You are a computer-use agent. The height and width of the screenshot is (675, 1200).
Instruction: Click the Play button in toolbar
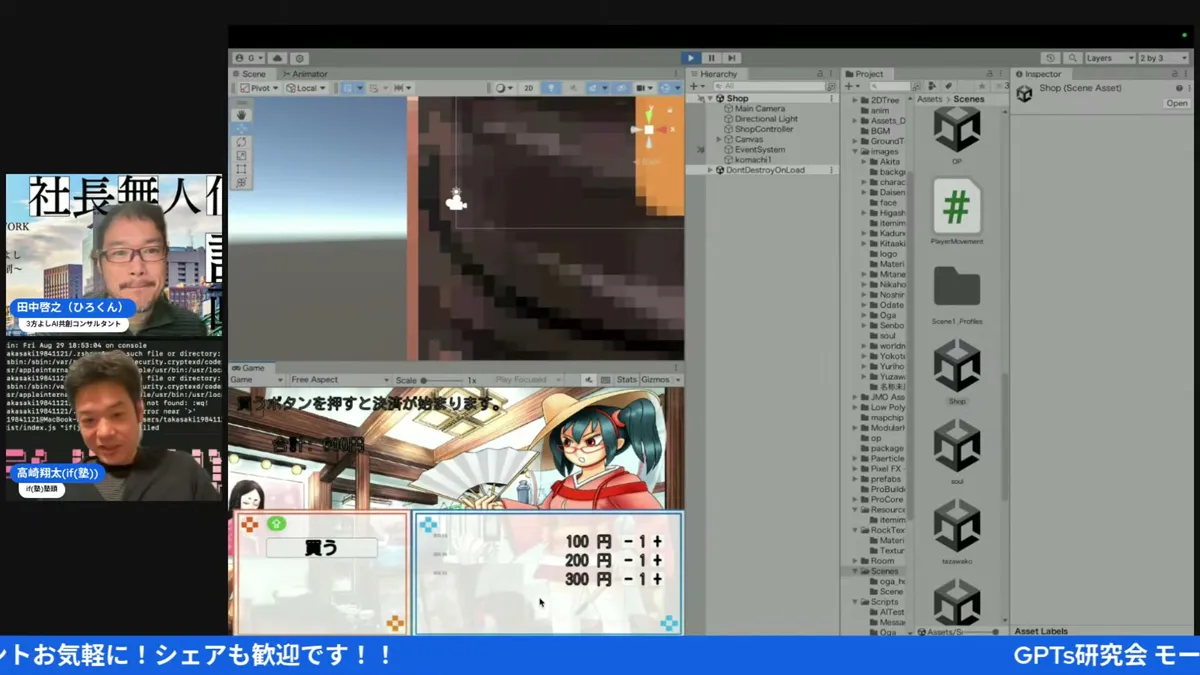691,58
